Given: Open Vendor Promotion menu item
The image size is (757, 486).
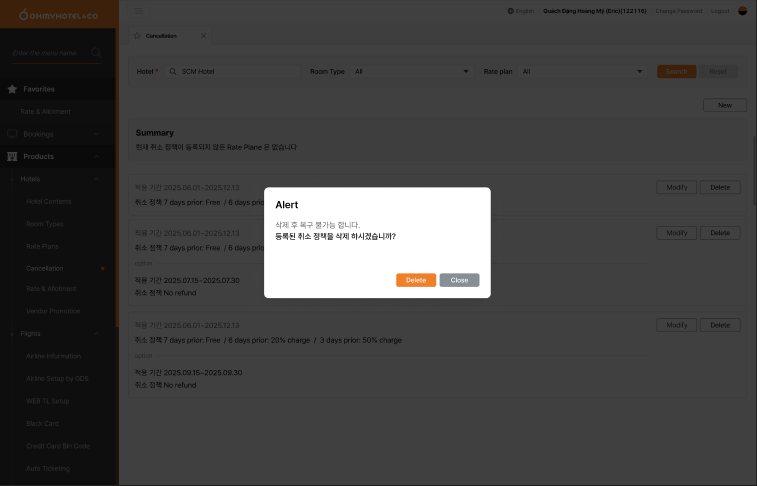Looking at the screenshot, I should point(53,311).
